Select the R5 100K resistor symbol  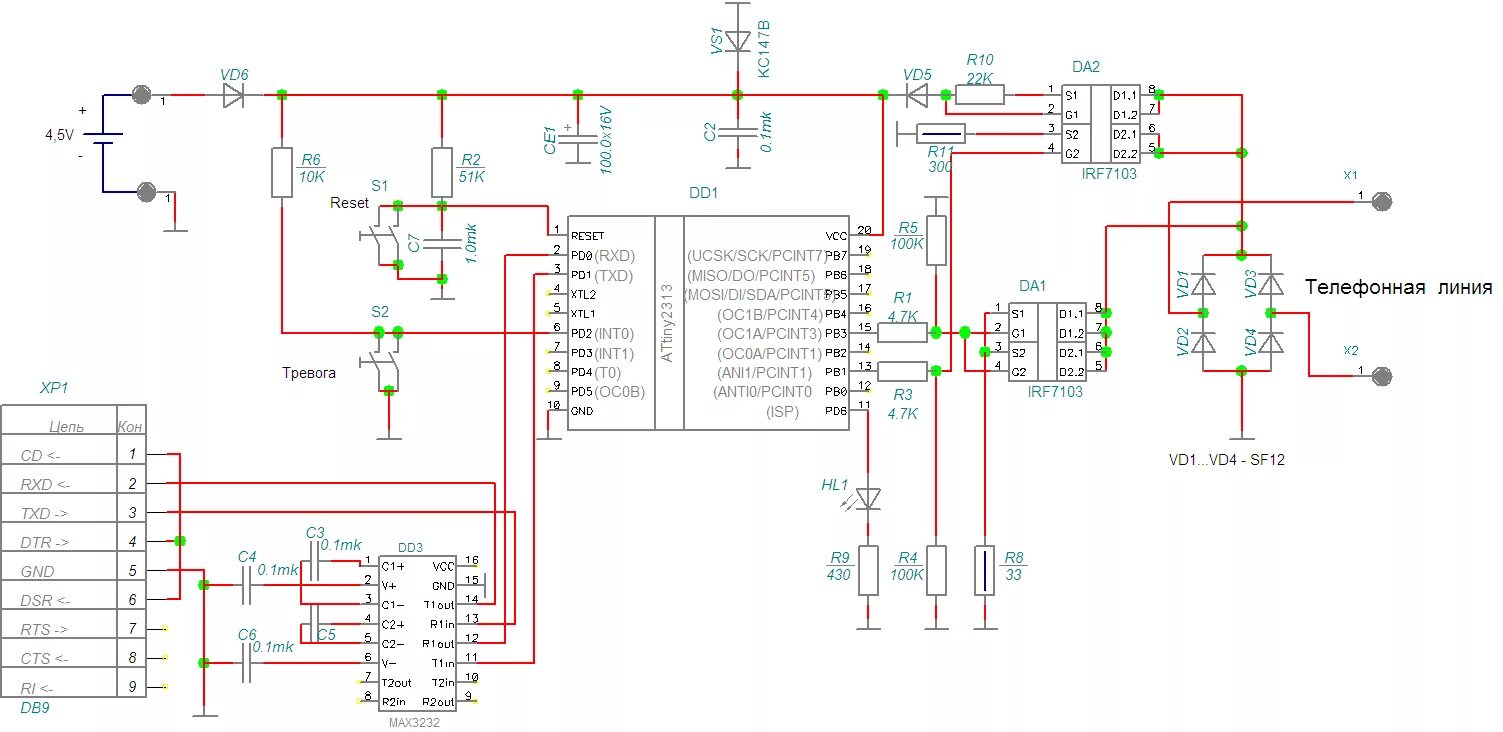click(936, 240)
